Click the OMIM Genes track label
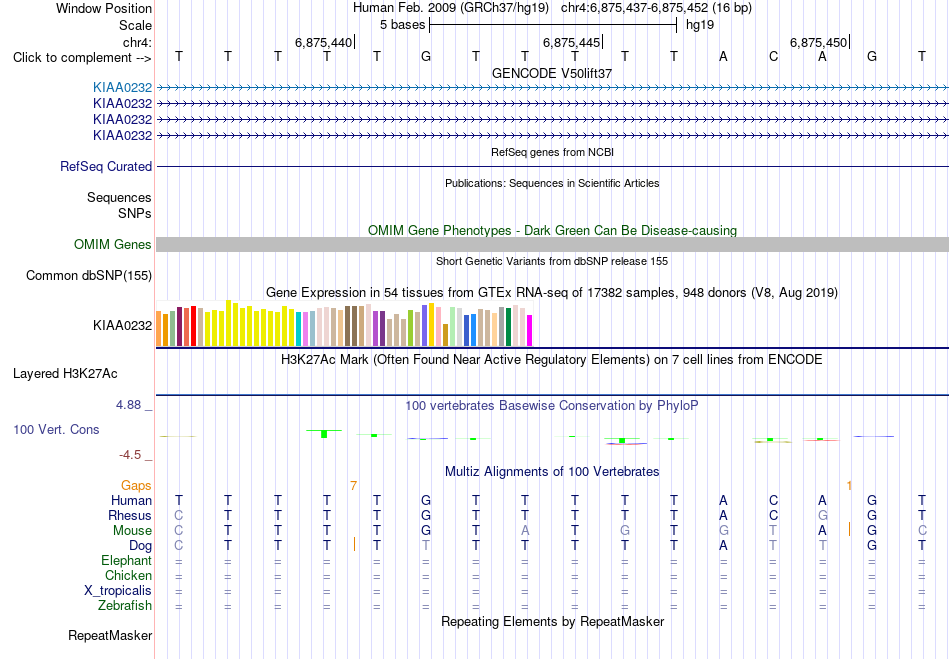The height and width of the screenshot is (659, 950). pyautogui.click(x=113, y=245)
